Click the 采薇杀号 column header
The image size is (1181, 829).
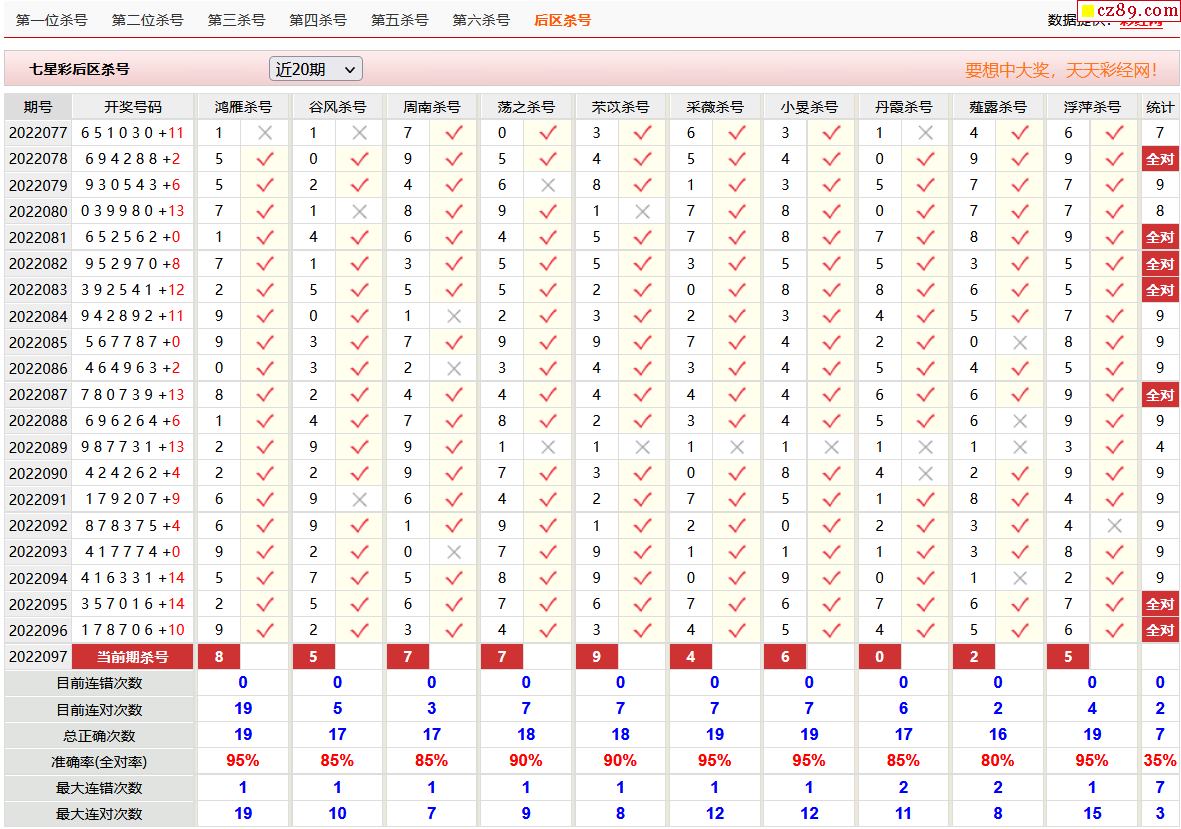[x=715, y=107]
